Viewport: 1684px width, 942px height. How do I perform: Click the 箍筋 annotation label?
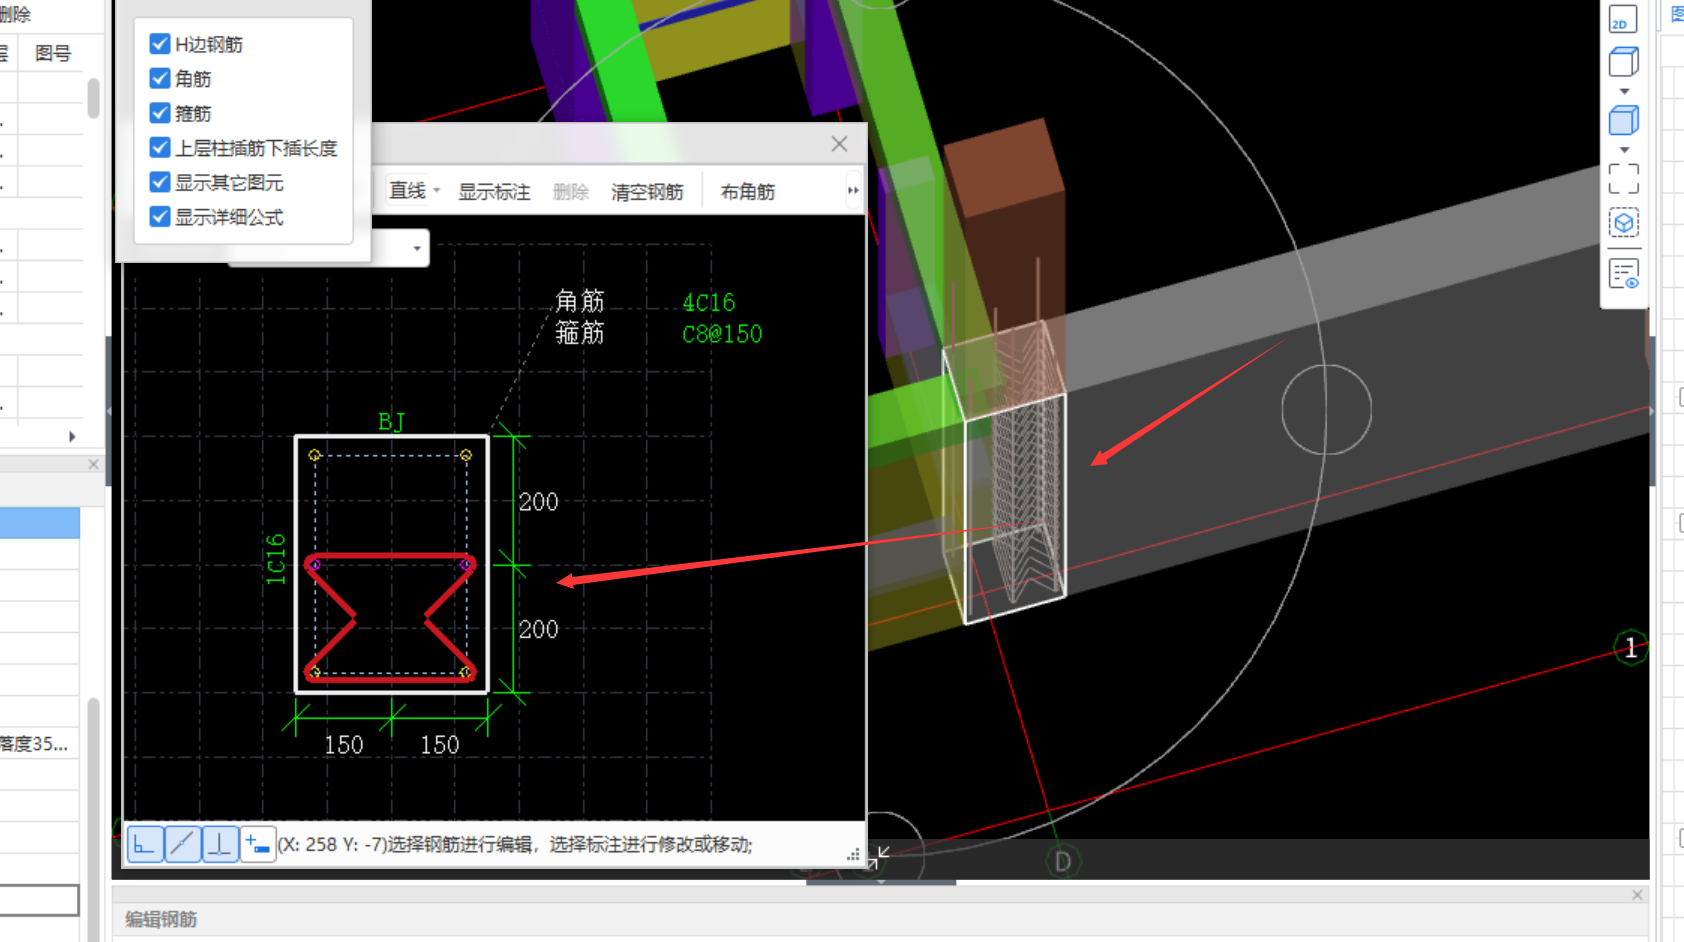click(x=580, y=333)
